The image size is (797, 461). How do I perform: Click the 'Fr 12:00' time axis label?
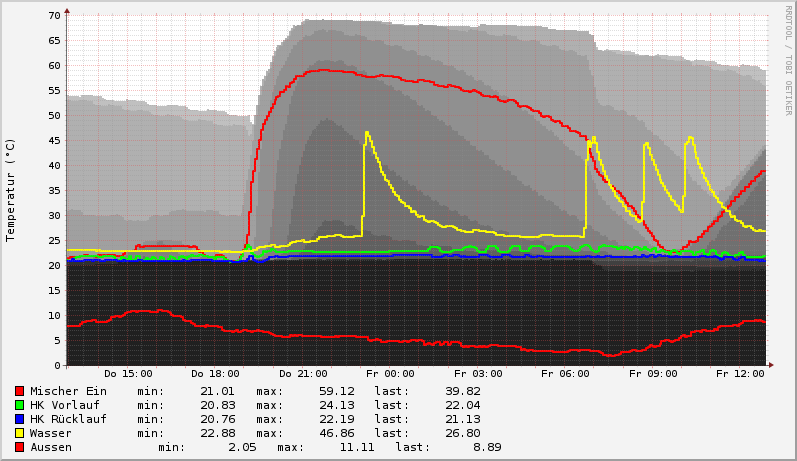tap(740, 374)
